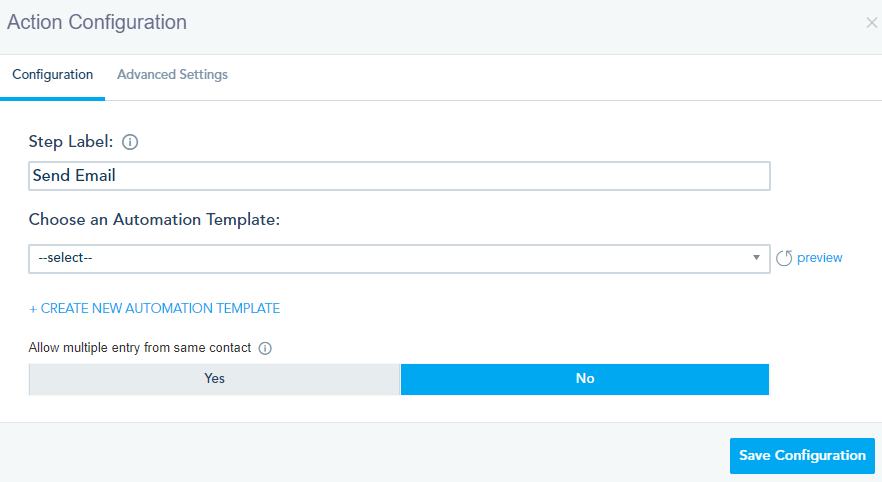Screen dimensions: 882x482
Task: Click the plus sign before Create New Automation Template
Action: pos(33,309)
